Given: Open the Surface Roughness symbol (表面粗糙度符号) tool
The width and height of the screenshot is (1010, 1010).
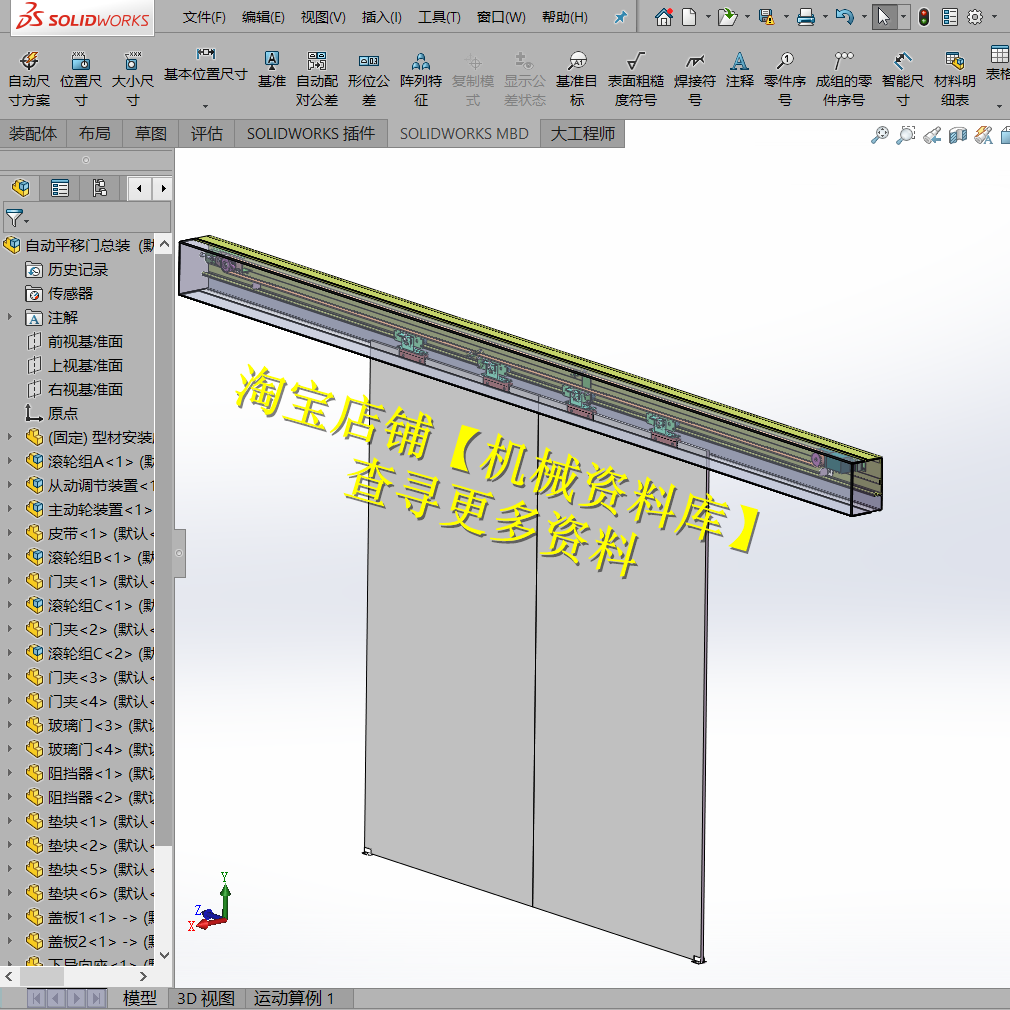Looking at the screenshot, I should [x=635, y=79].
